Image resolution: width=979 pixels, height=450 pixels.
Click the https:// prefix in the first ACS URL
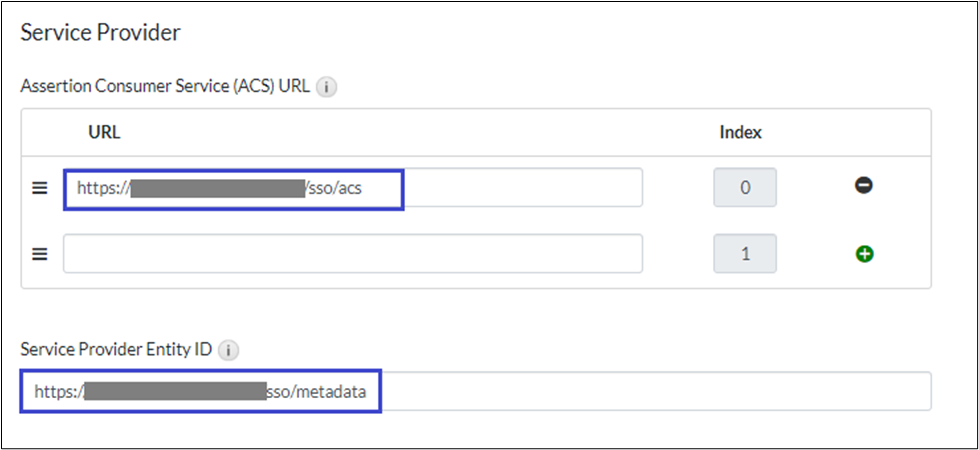(102, 187)
